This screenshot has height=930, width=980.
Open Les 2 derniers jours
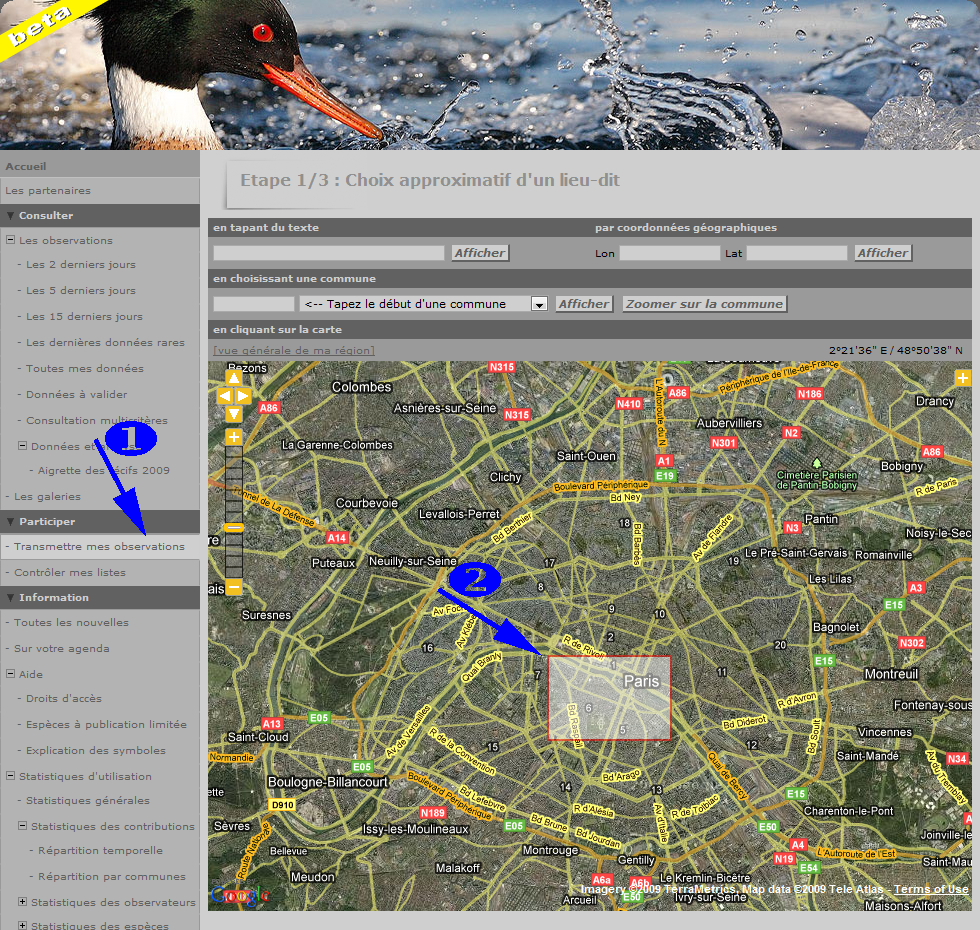coord(81,264)
